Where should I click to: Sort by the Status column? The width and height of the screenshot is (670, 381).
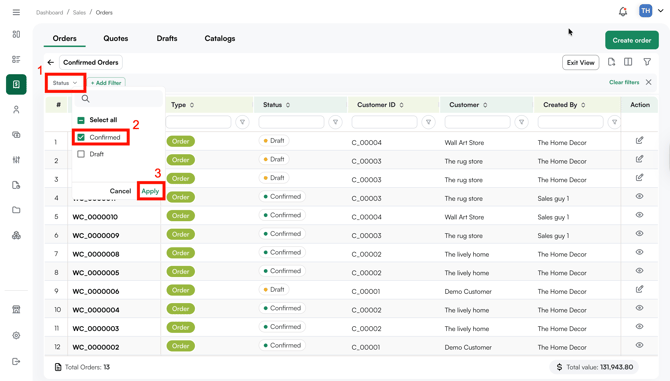[x=288, y=105]
